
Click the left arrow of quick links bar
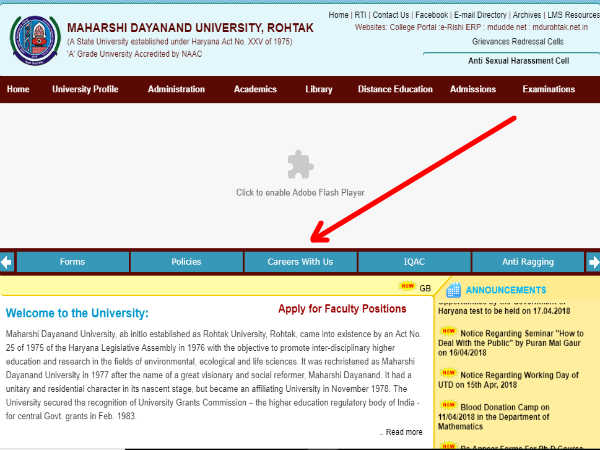pyautogui.click(x=7, y=262)
